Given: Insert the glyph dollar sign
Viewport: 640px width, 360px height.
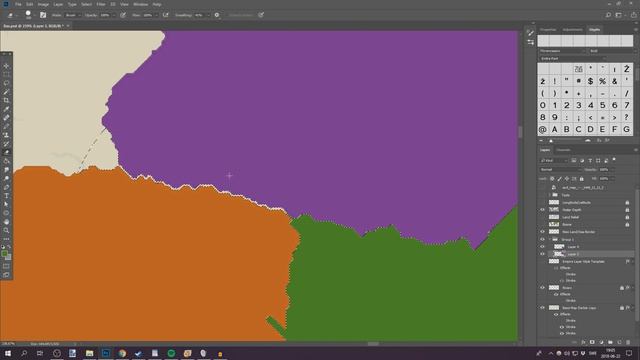Looking at the screenshot, I should point(591,81).
